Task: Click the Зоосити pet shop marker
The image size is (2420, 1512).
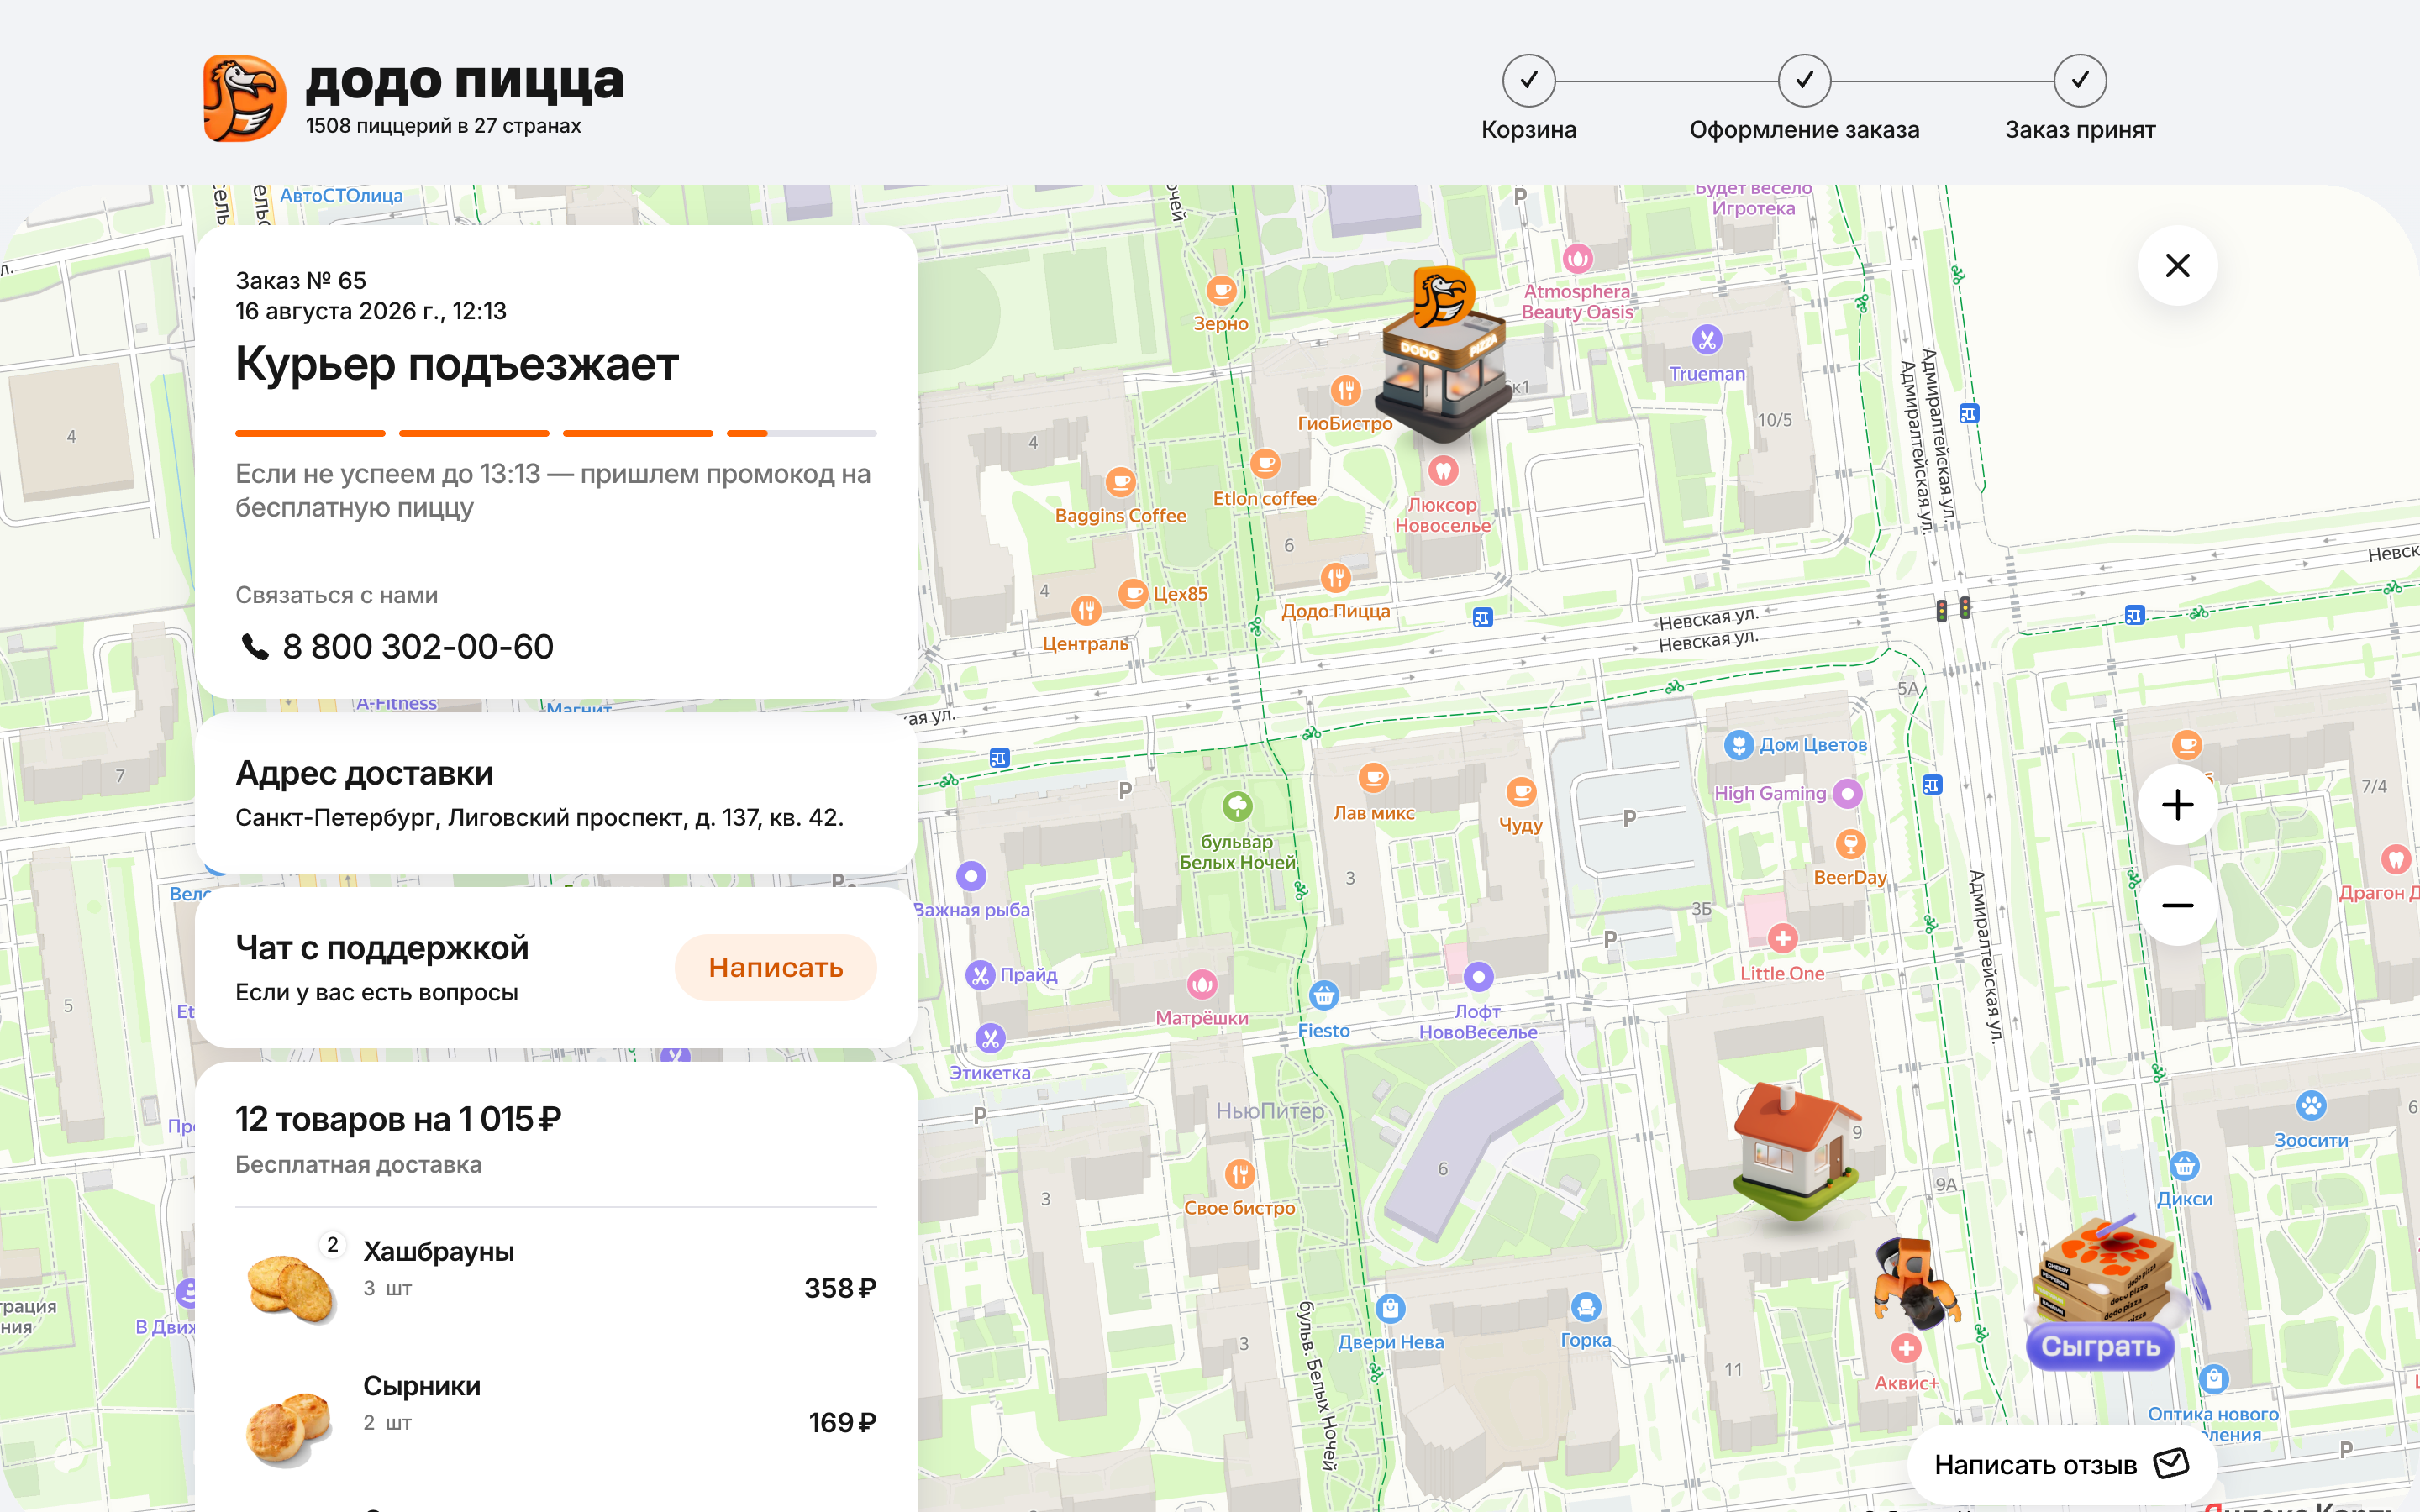Action: pos(2311,1106)
